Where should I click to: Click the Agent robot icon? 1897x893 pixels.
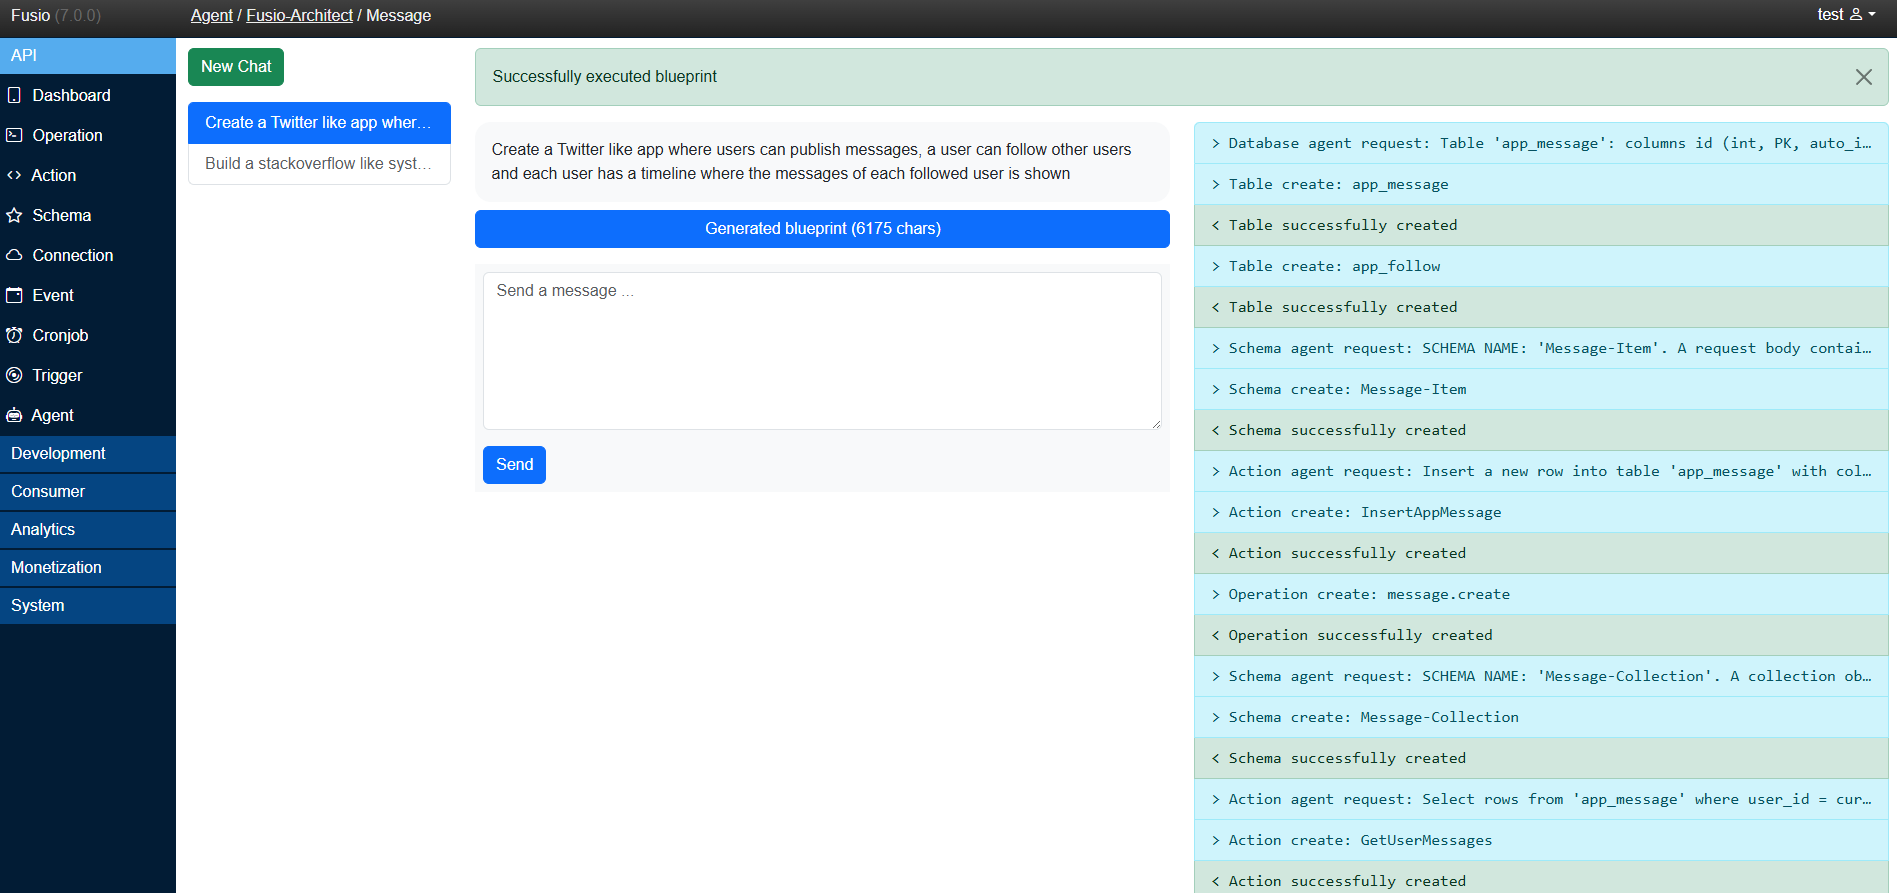coord(14,415)
